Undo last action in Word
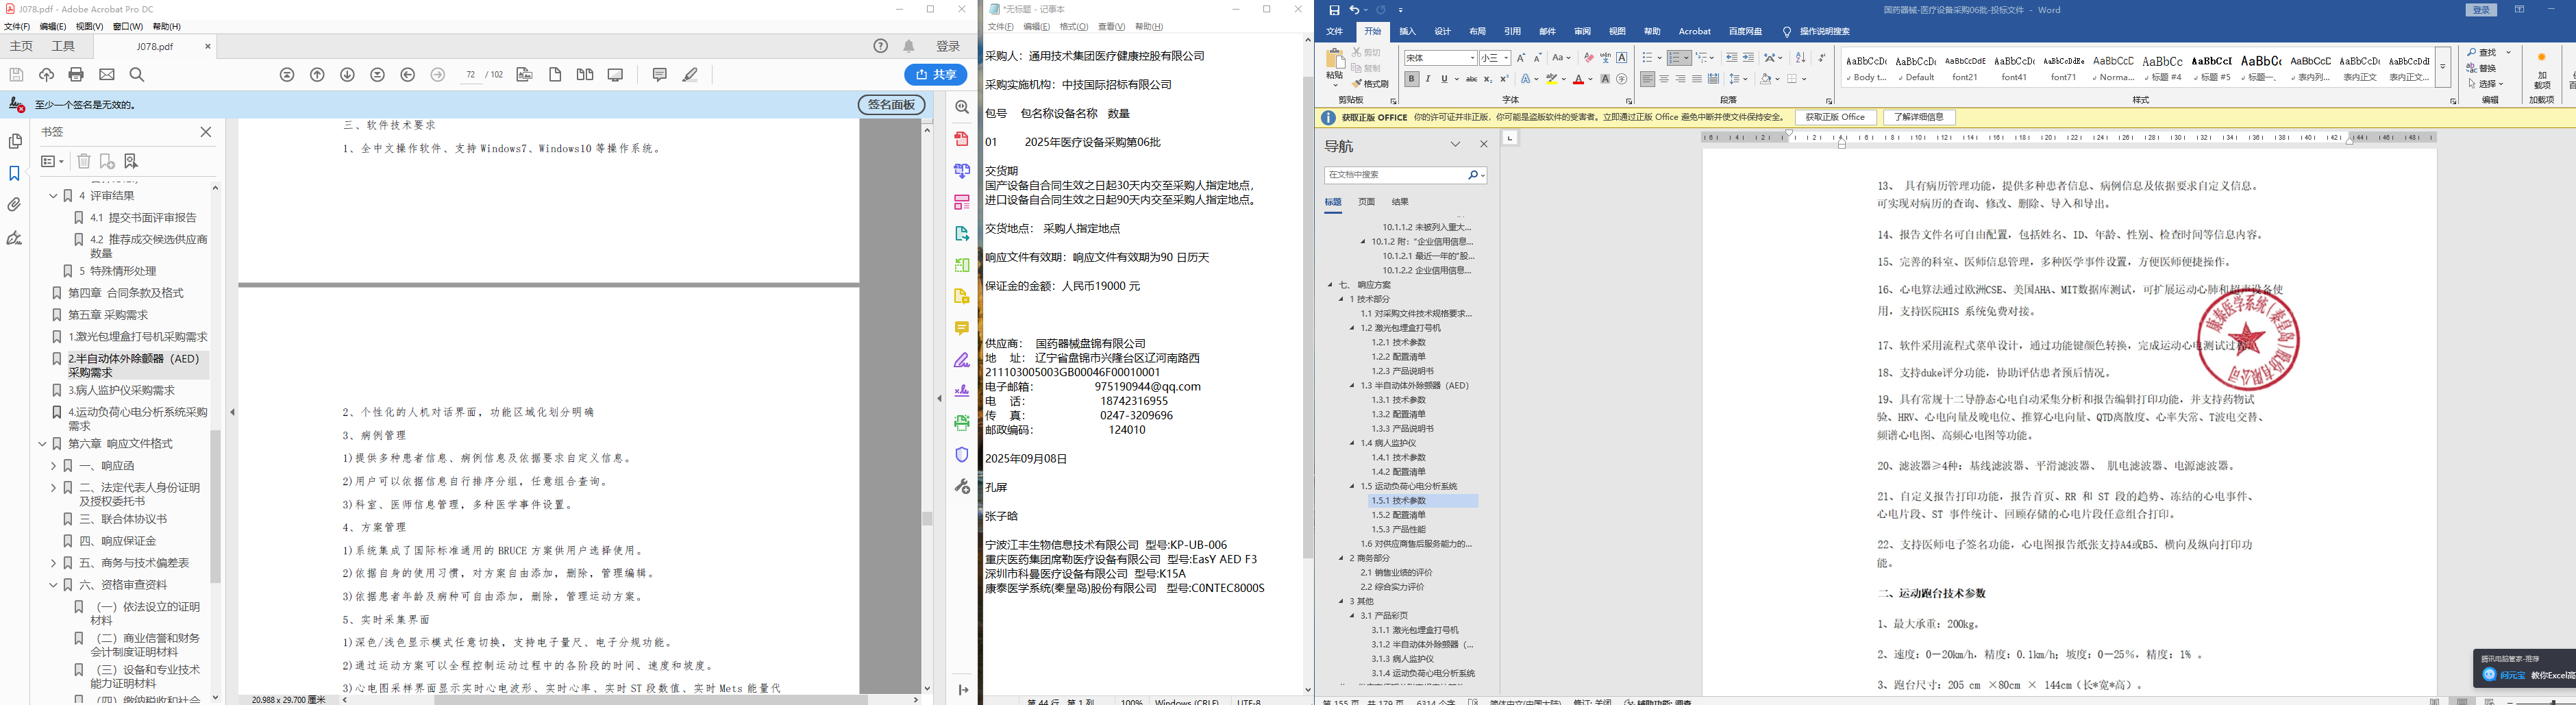 tap(1354, 10)
